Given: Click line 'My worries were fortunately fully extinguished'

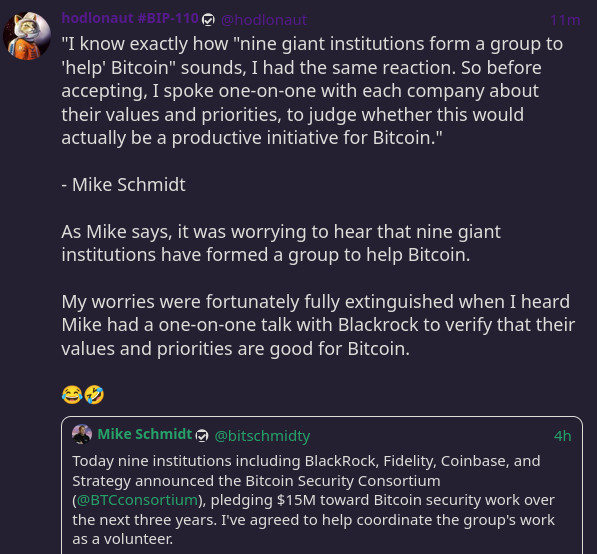Looking at the screenshot, I should [316, 302].
